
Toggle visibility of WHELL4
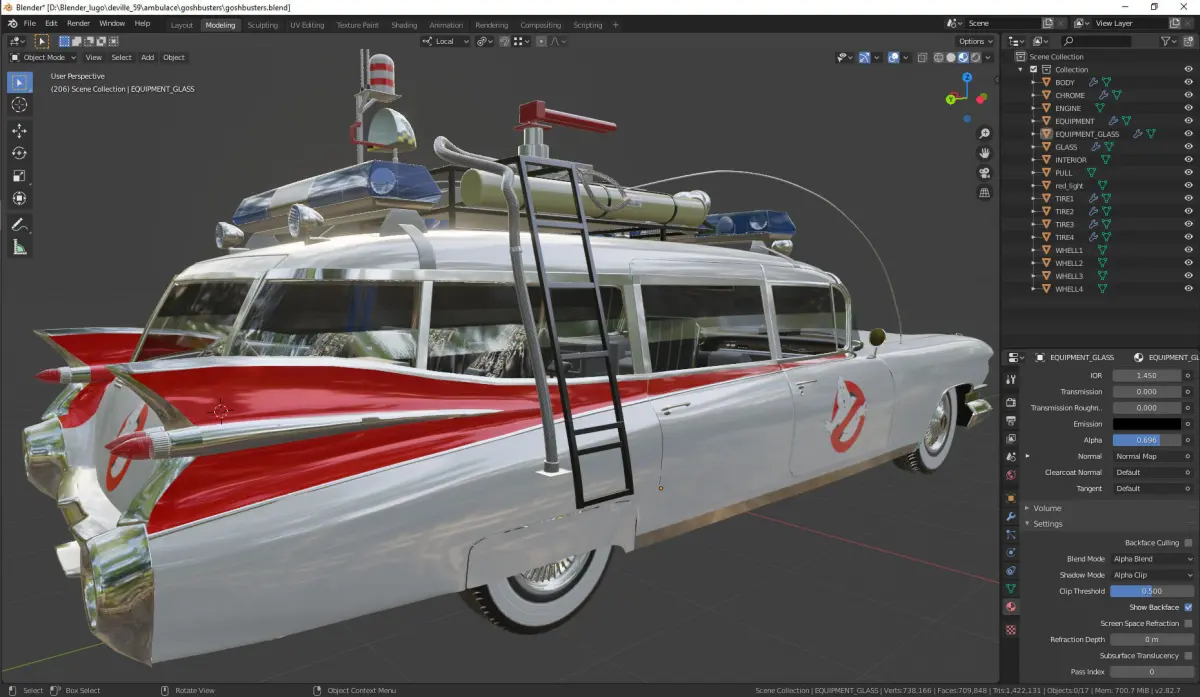tap(1188, 289)
